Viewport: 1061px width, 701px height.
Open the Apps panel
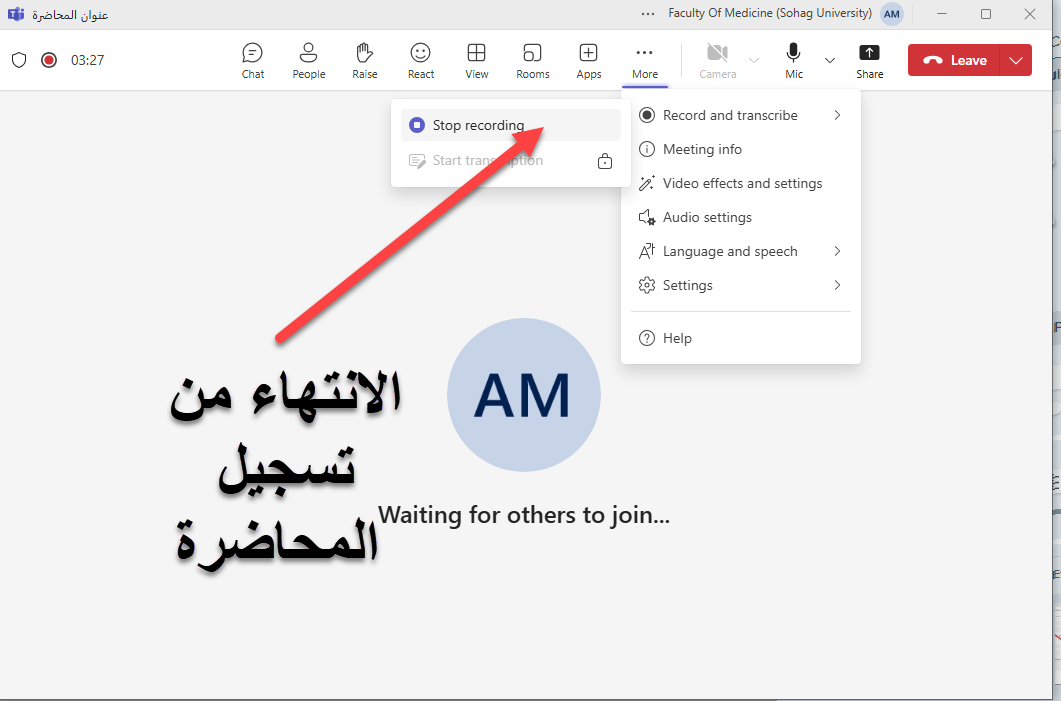click(x=589, y=60)
